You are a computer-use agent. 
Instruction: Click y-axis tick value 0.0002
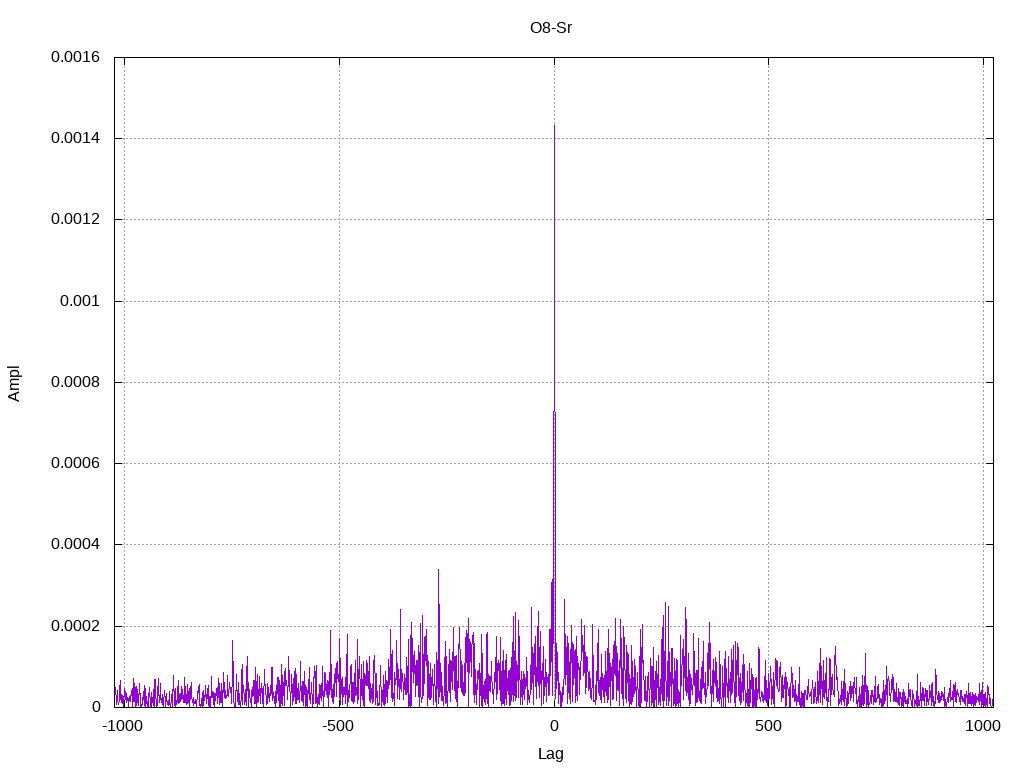click(x=76, y=626)
